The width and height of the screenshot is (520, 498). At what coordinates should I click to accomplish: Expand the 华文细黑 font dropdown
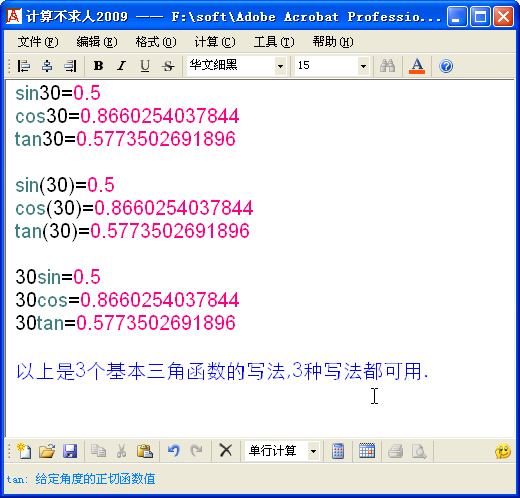click(280, 66)
